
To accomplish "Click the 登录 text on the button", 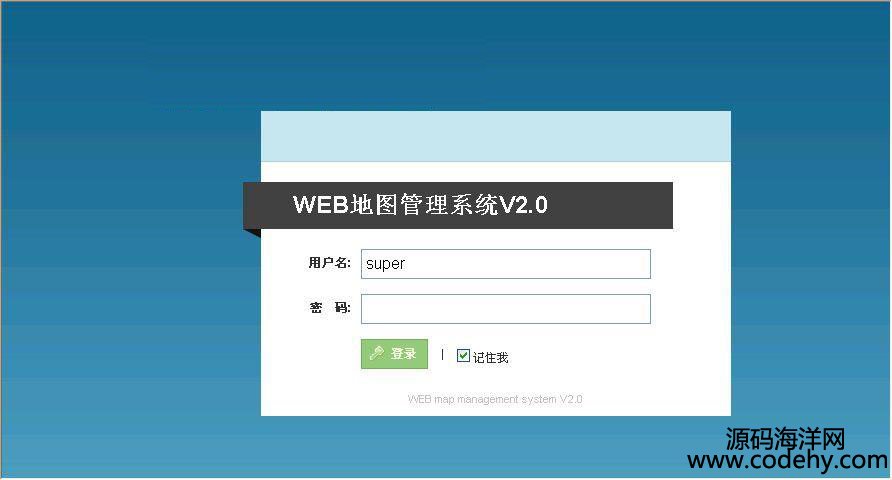I will 403,354.
